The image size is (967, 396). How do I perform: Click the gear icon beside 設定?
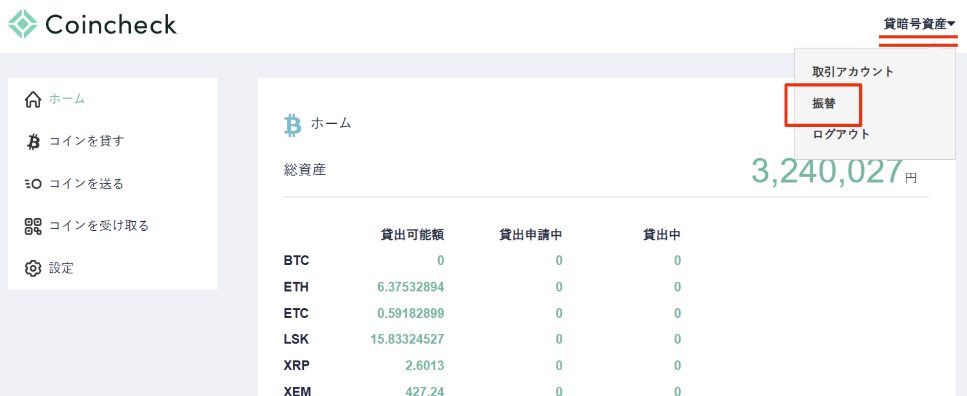pyautogui.click(x=33, y=268)
